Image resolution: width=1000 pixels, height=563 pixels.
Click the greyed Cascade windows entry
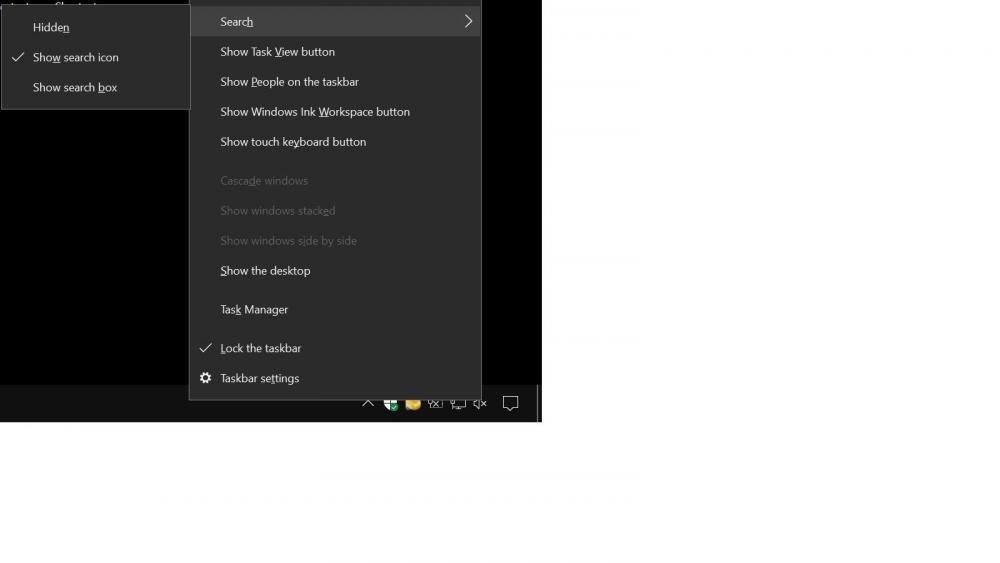coord(335,180)
